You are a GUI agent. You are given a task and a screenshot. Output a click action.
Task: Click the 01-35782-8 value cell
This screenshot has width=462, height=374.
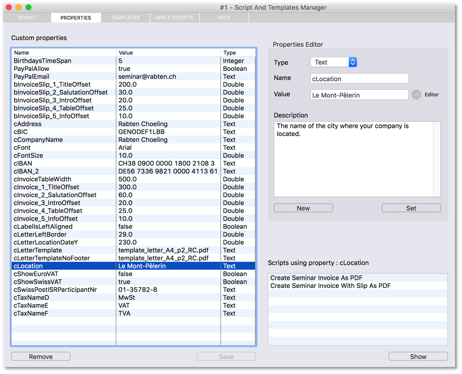click(168, 290)
